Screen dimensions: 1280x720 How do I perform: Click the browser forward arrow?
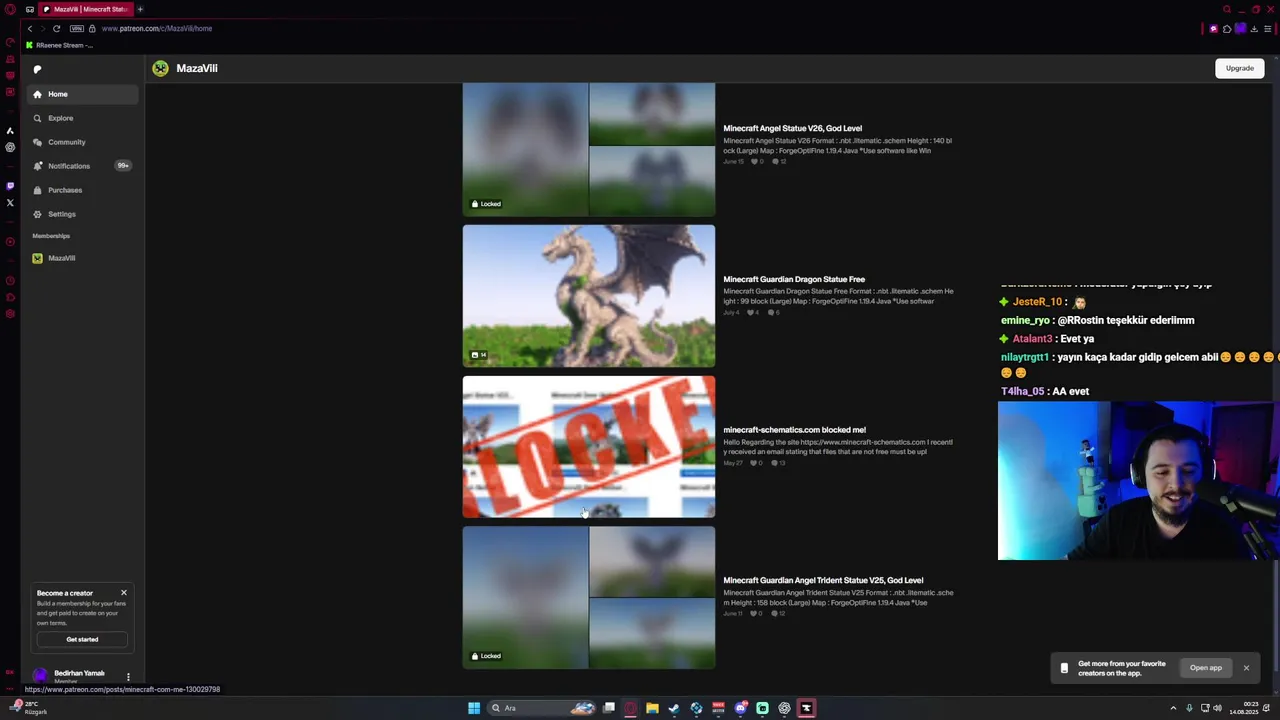click(43, 28)
